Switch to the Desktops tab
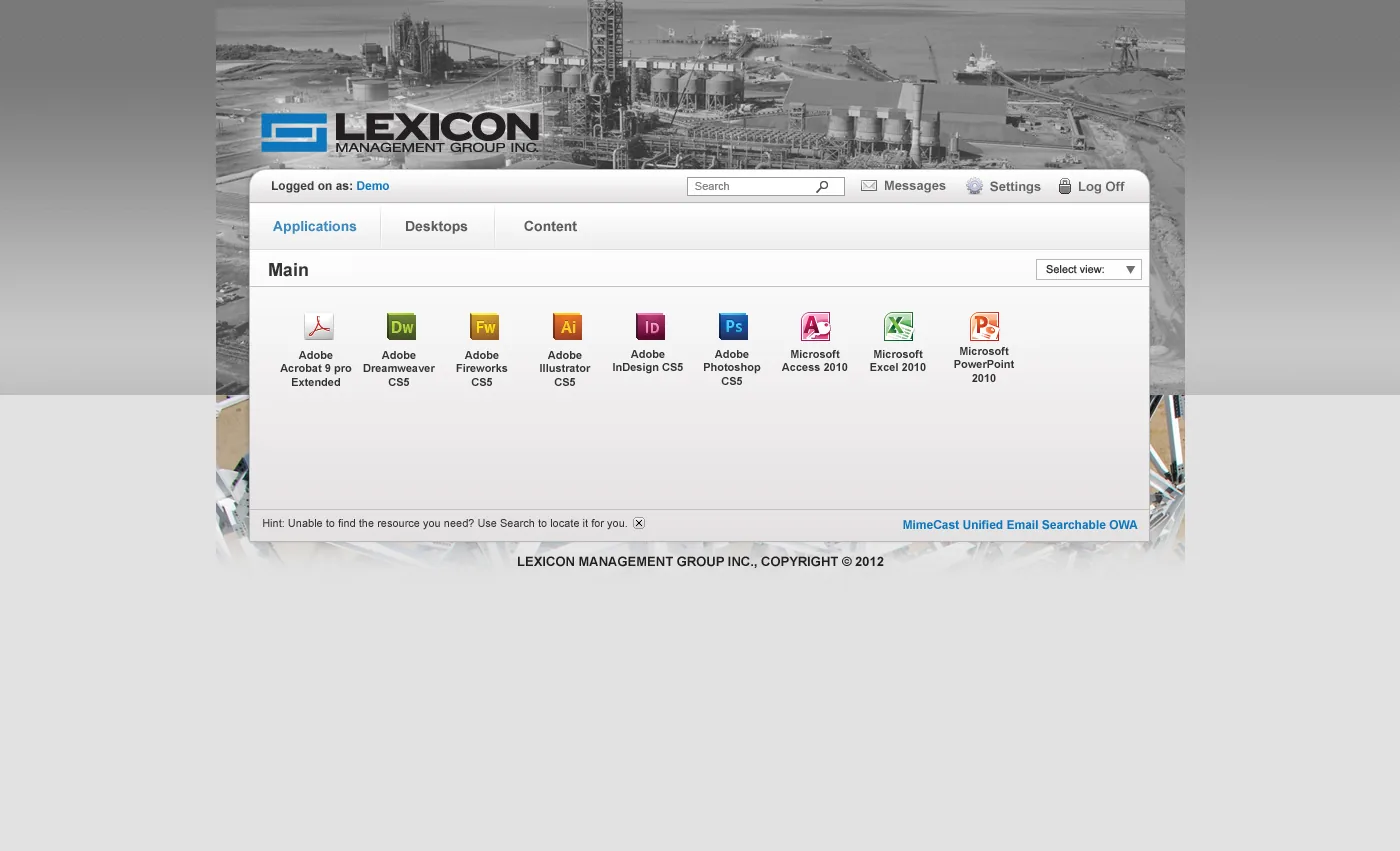 pyautogui.click(x=436, y=226)
